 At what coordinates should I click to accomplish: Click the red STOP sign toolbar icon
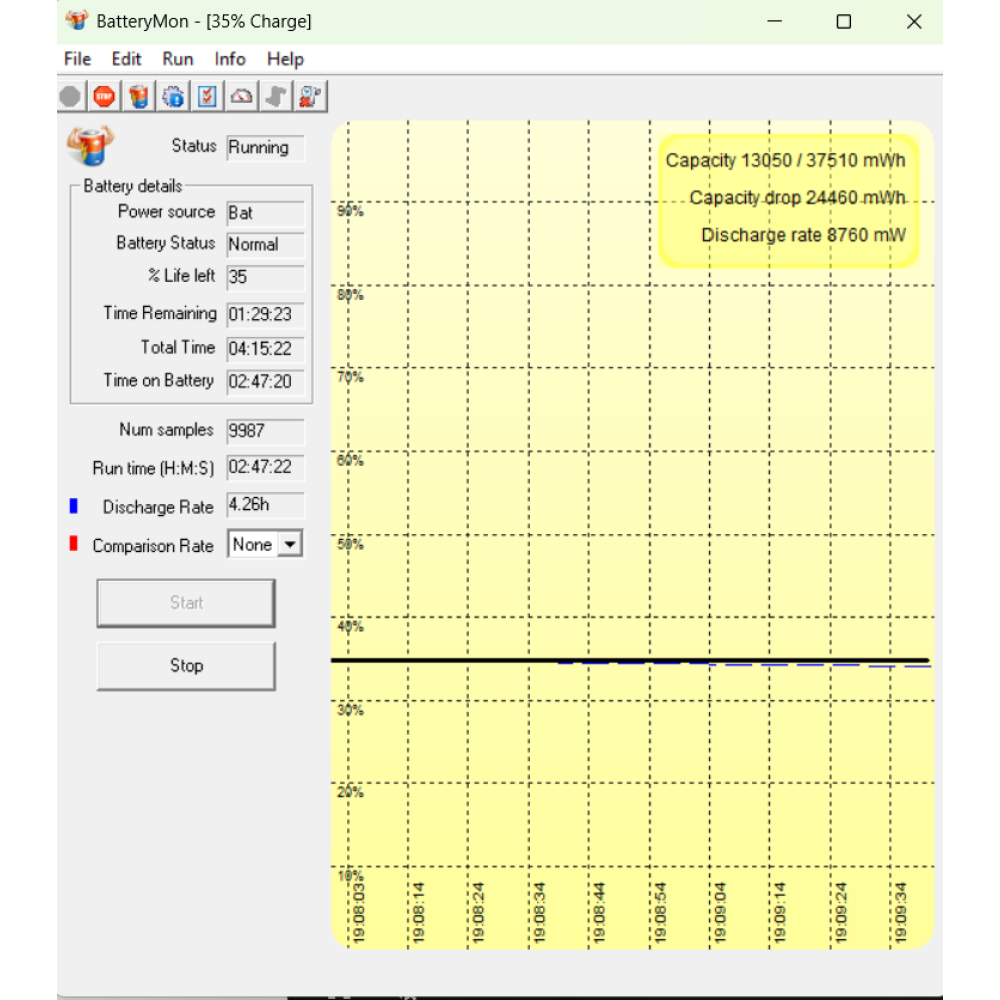(104, 97)
